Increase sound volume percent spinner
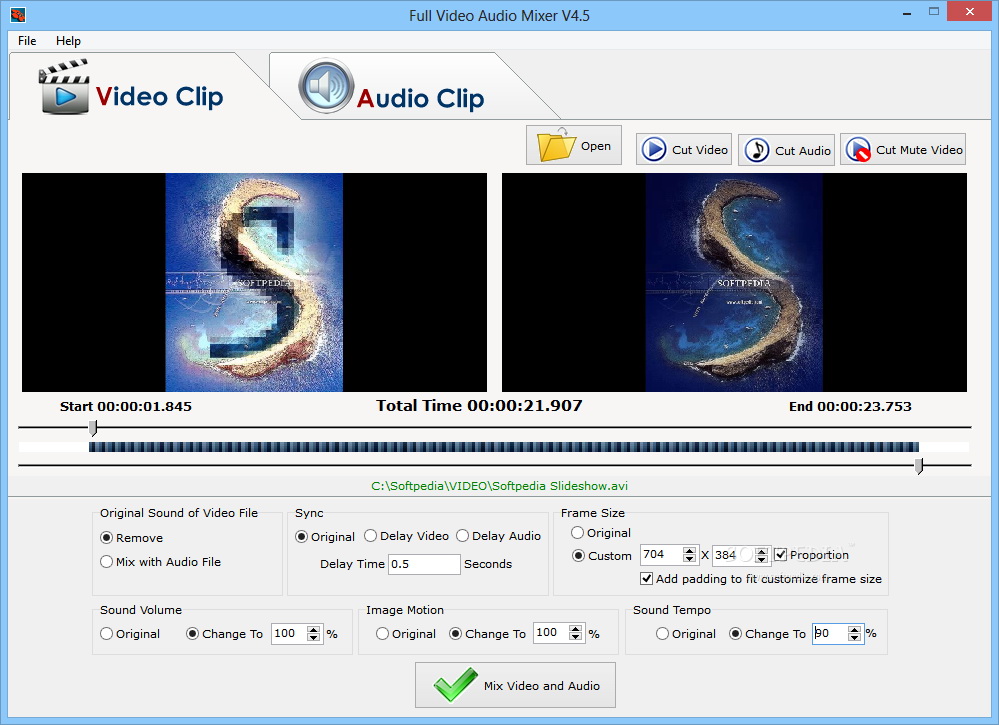Viewport: 999px width, 725px height. (x=313, y=629)
